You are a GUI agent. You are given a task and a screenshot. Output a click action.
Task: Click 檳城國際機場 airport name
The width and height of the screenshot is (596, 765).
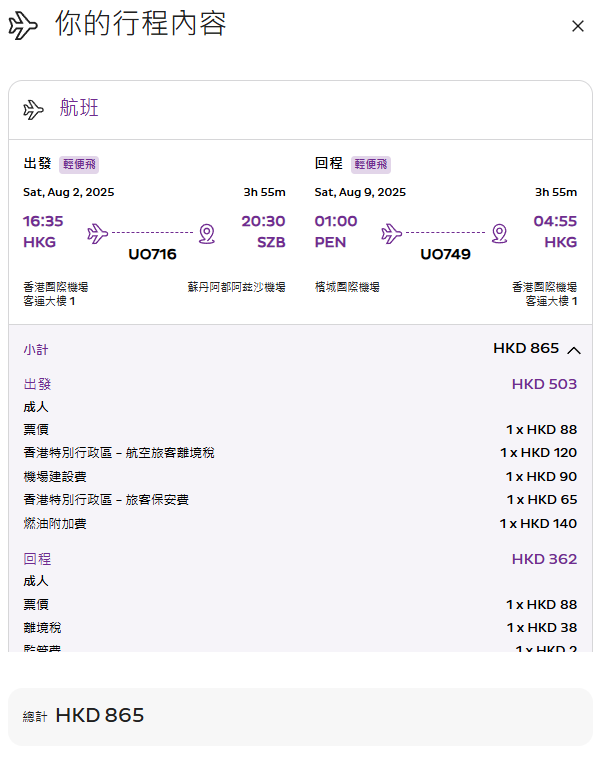(347, 287)
